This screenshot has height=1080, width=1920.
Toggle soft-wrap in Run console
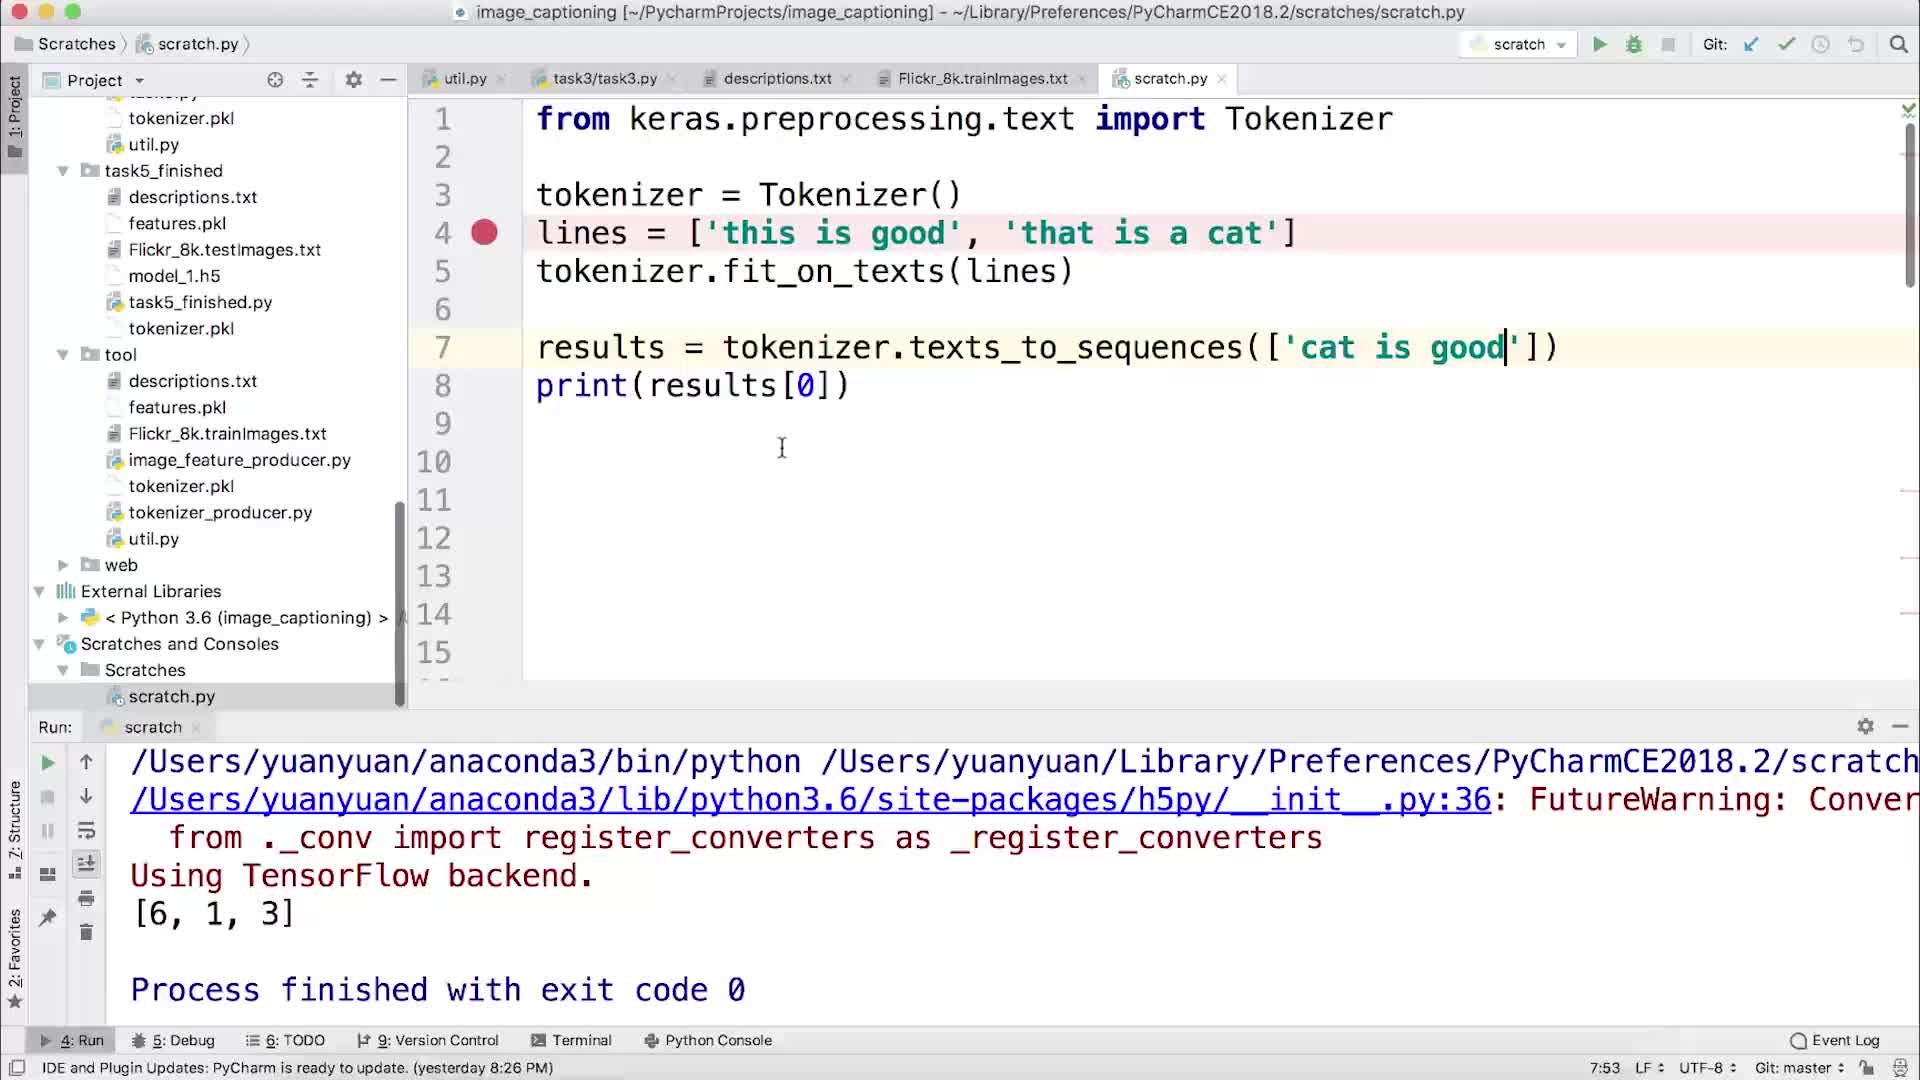click(86, 831)
